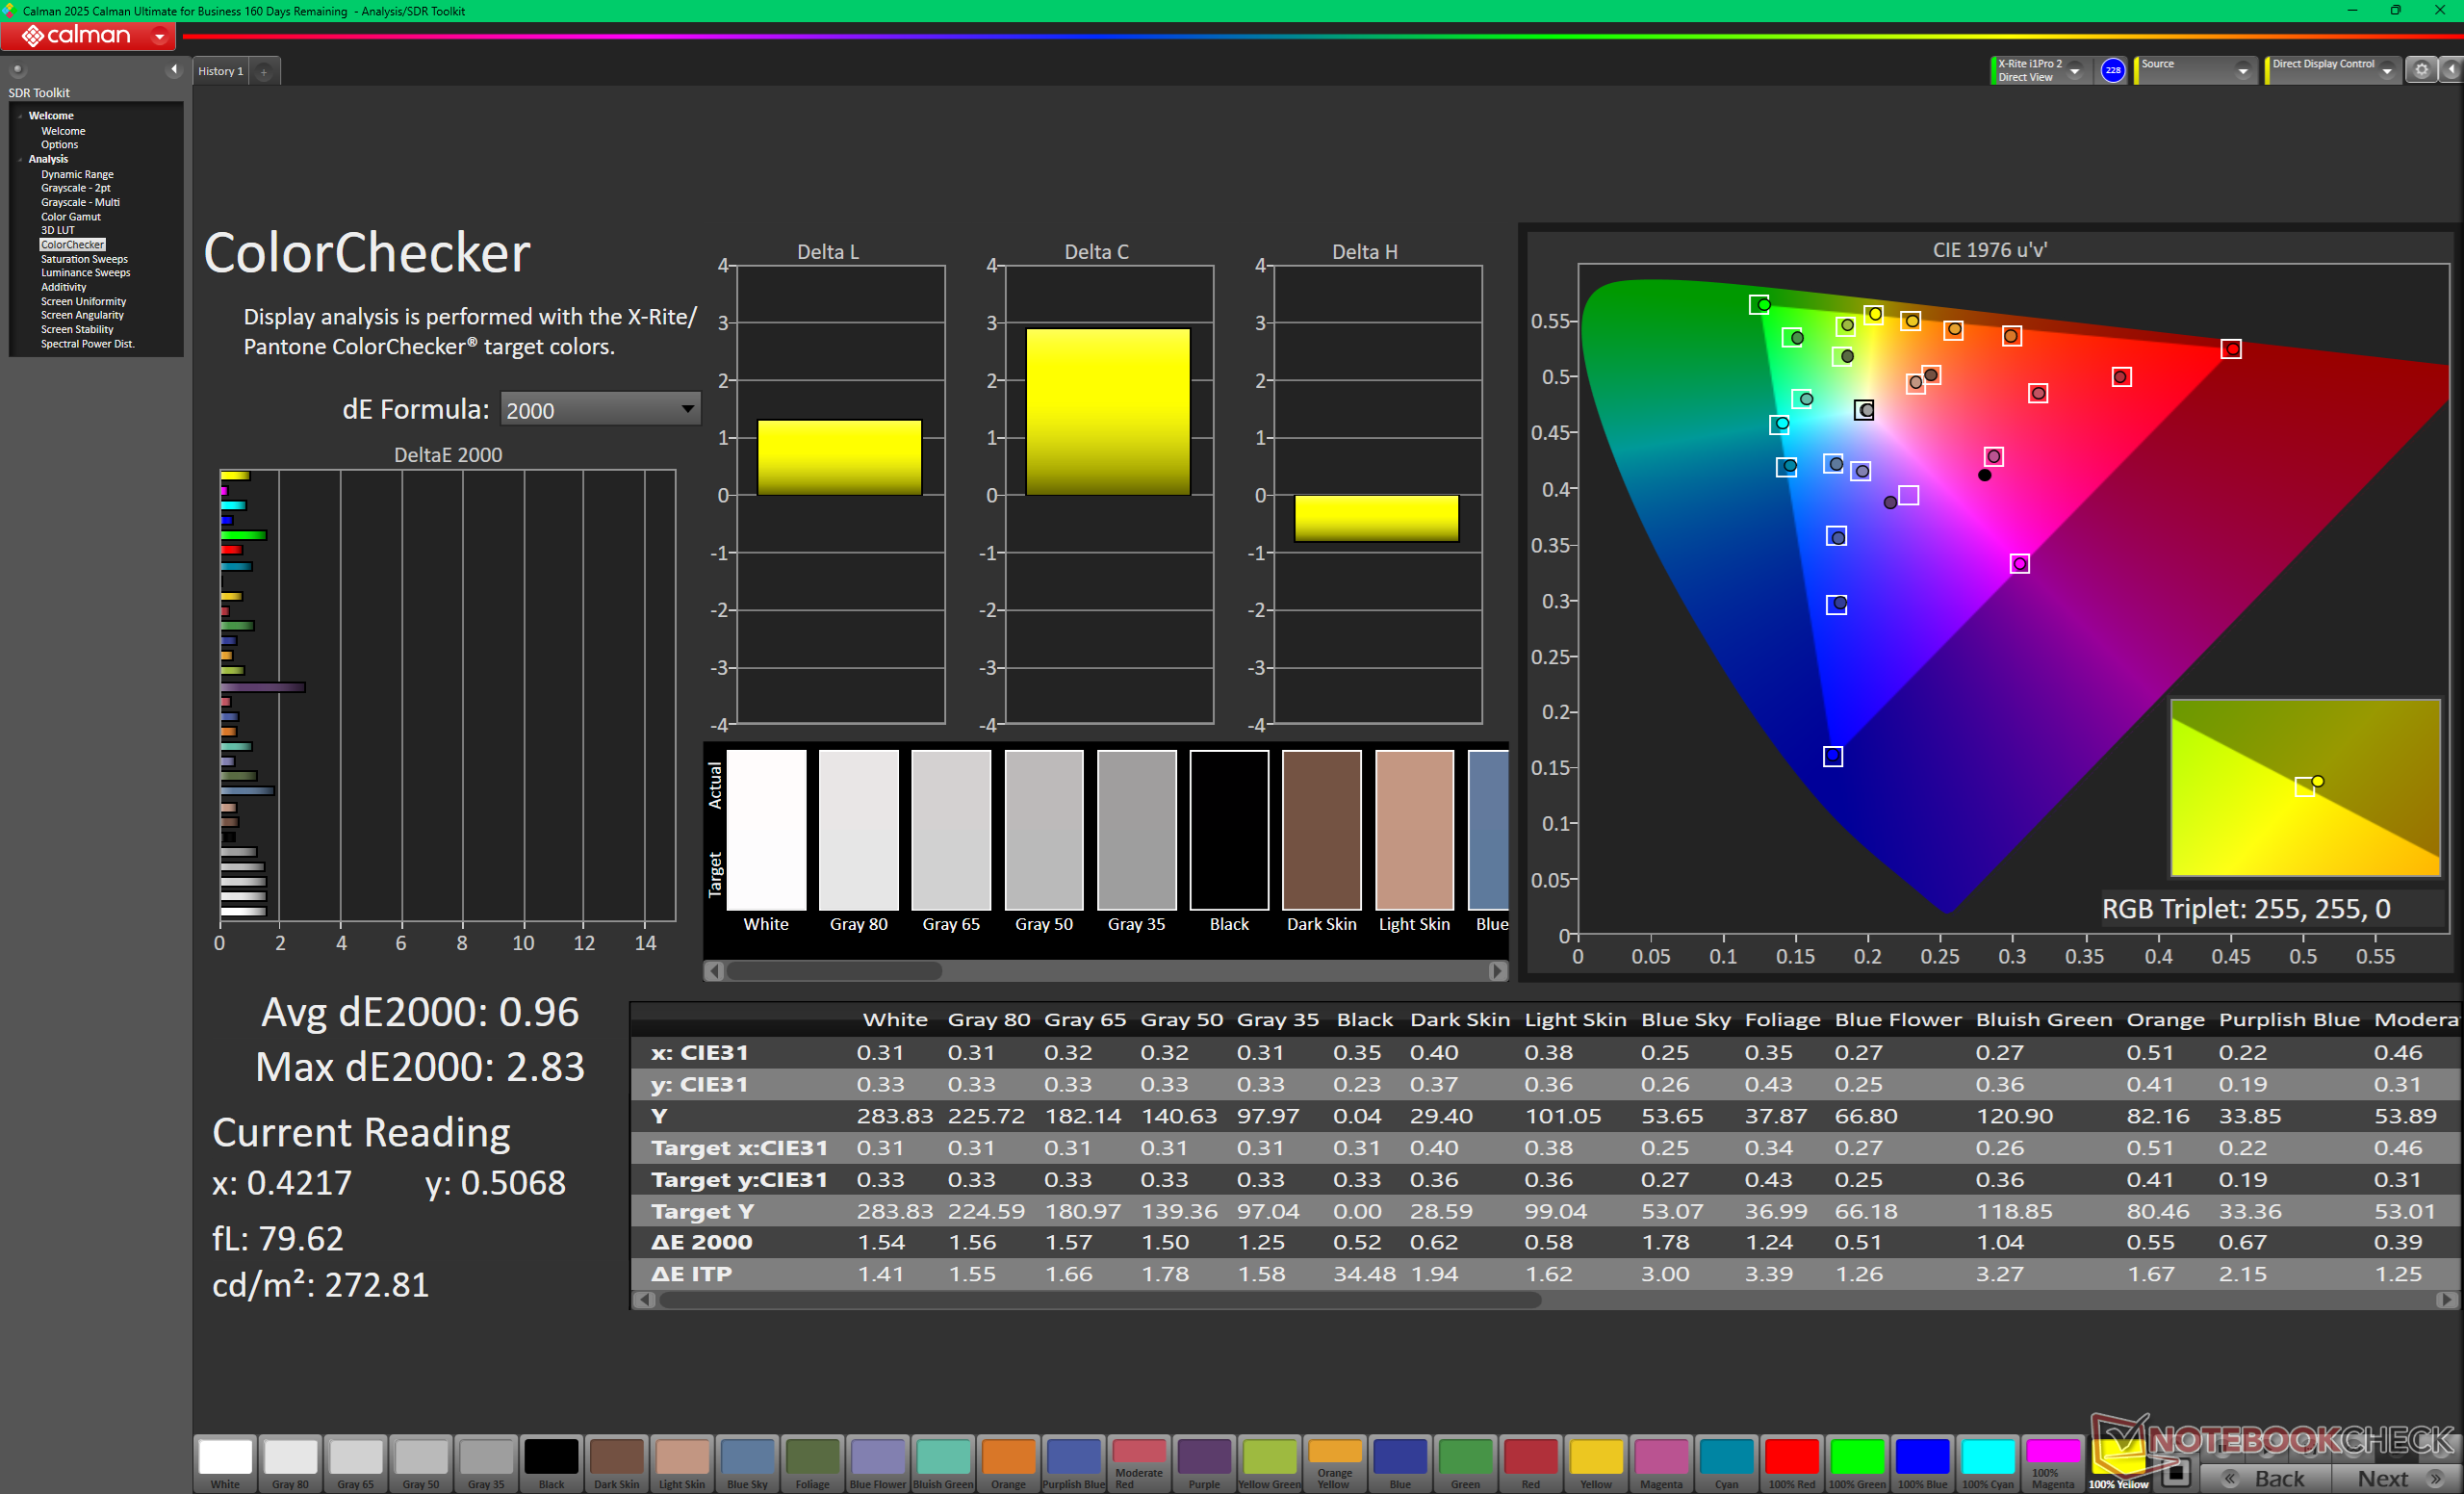Open the Calman menu dropdown arrow
This screenshot has height=1494, width=2464.
(159, 37)
